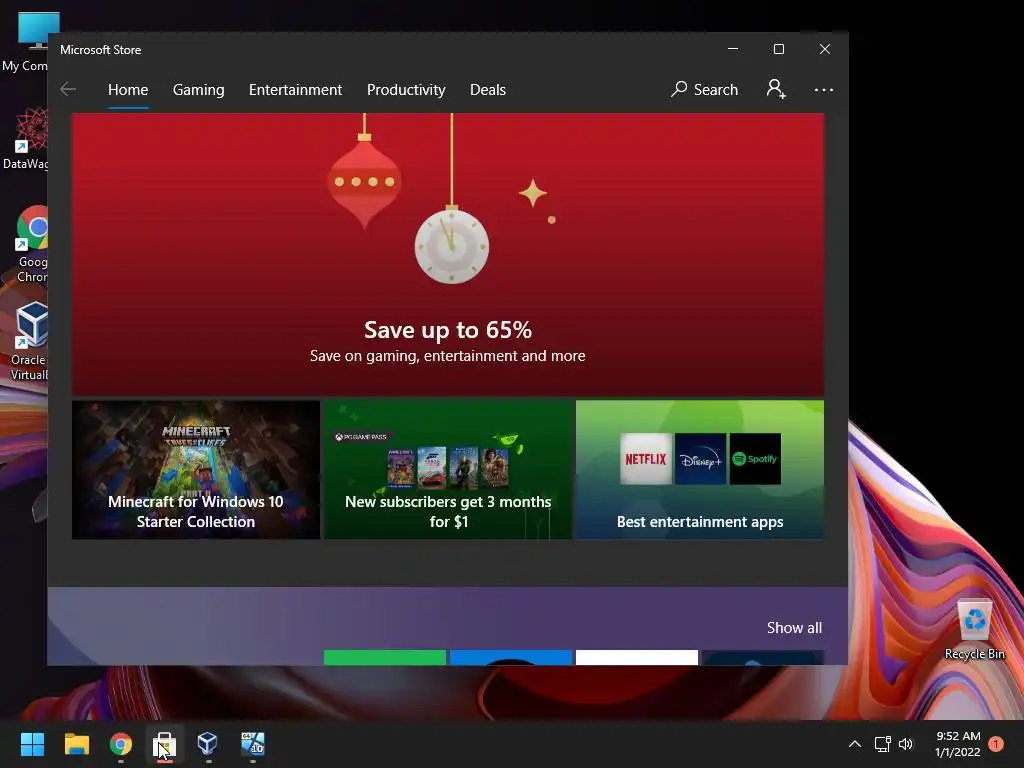Click the Show all link
The width and height of the screenshot is (1024, 768).
tap(794, 628)
